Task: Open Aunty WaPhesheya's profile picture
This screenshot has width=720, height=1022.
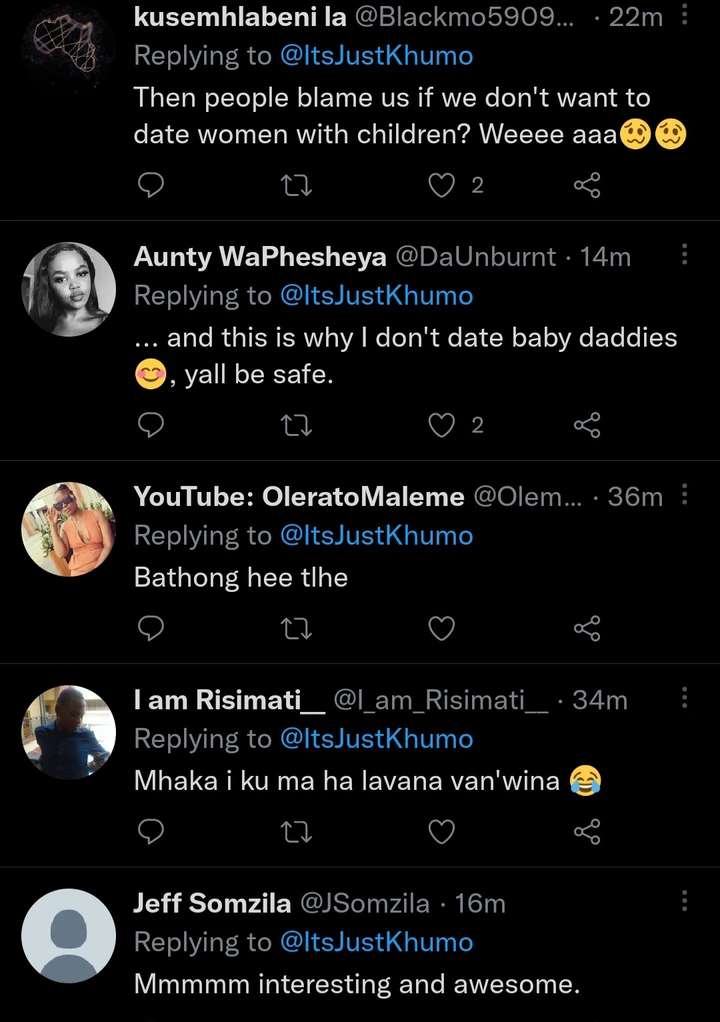Action: pyautogui.click(x=69, y=289)
